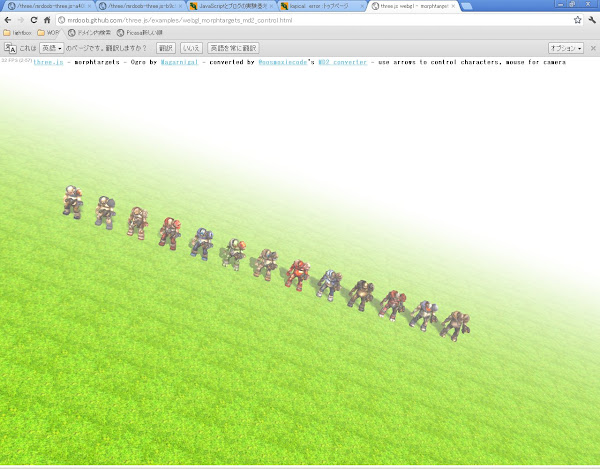Screen dimensions: 600x469
Task: Open the wrench settings menu
Action: (592, 20)
